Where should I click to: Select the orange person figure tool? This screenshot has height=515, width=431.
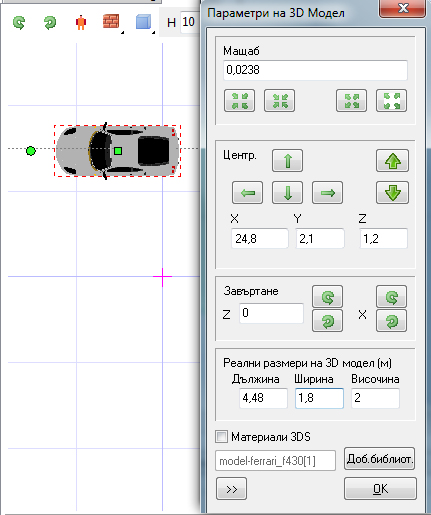click(x=81, y=23)
